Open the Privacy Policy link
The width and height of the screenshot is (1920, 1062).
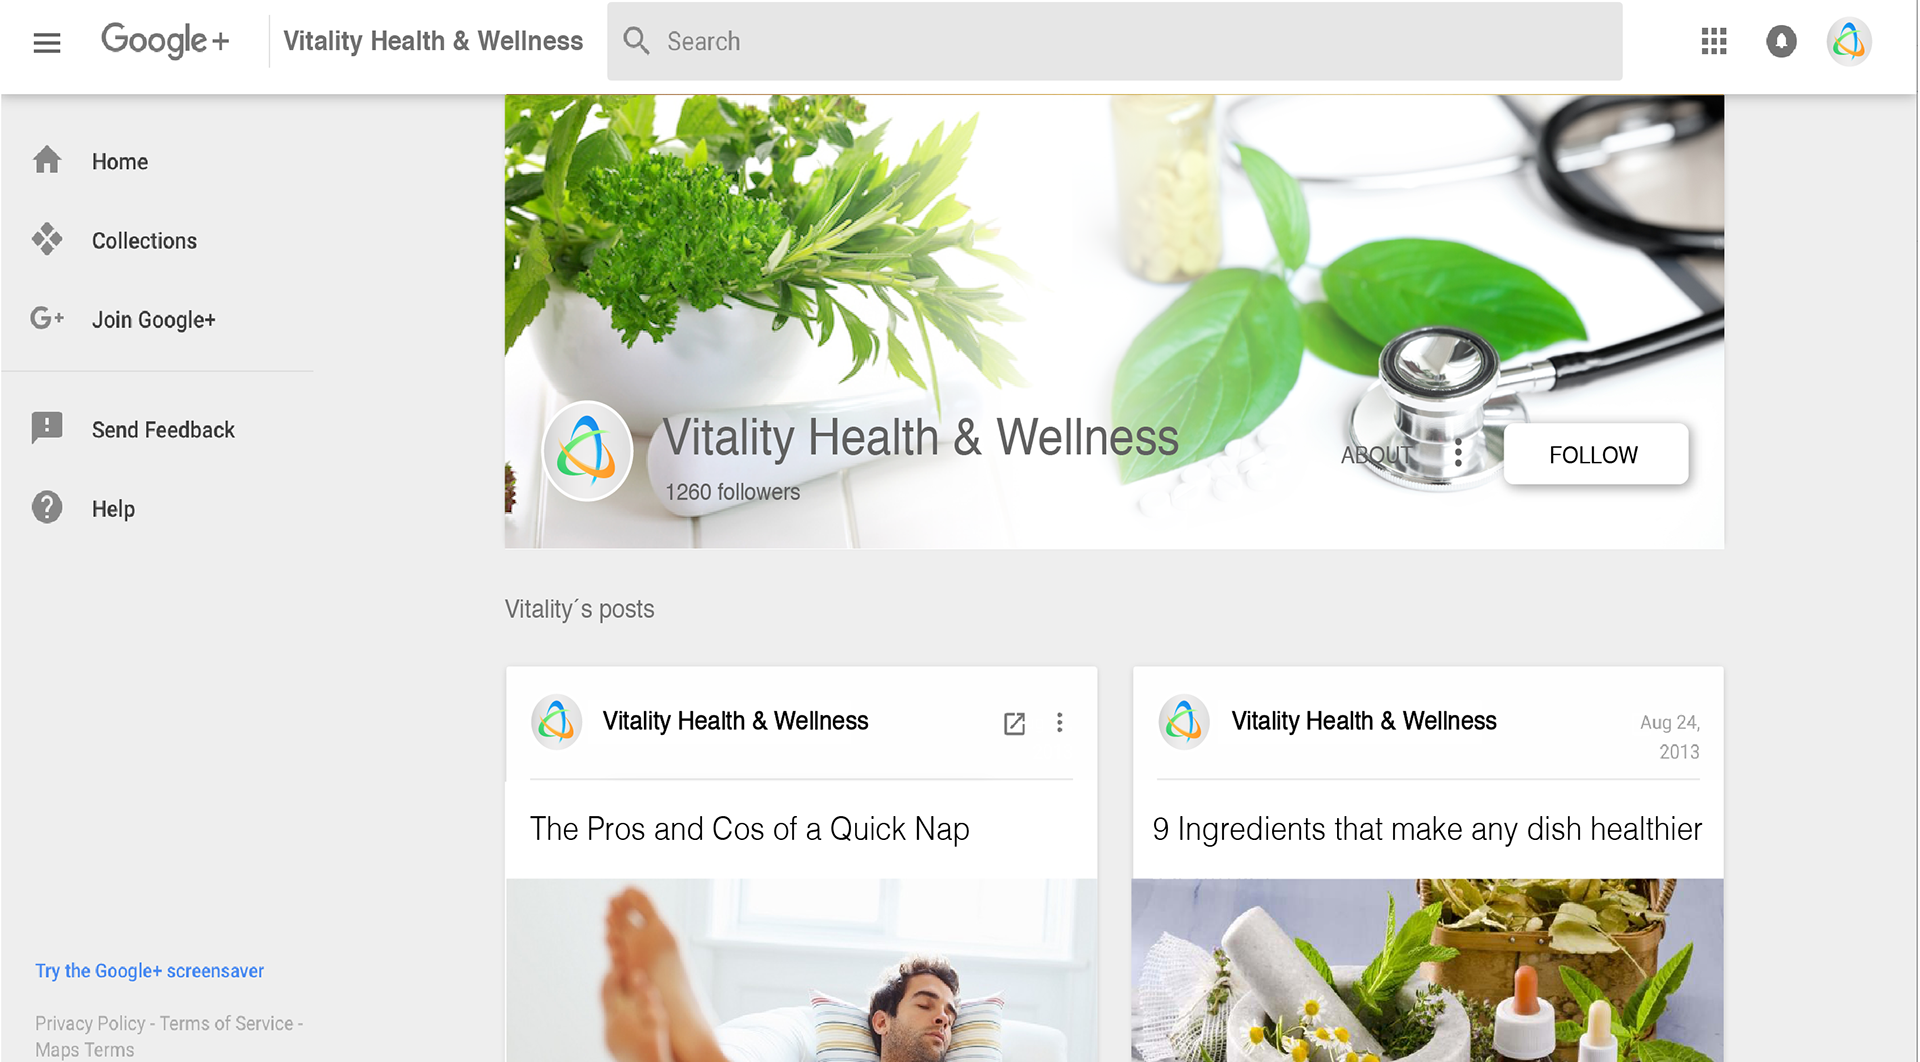[90, 1024]
